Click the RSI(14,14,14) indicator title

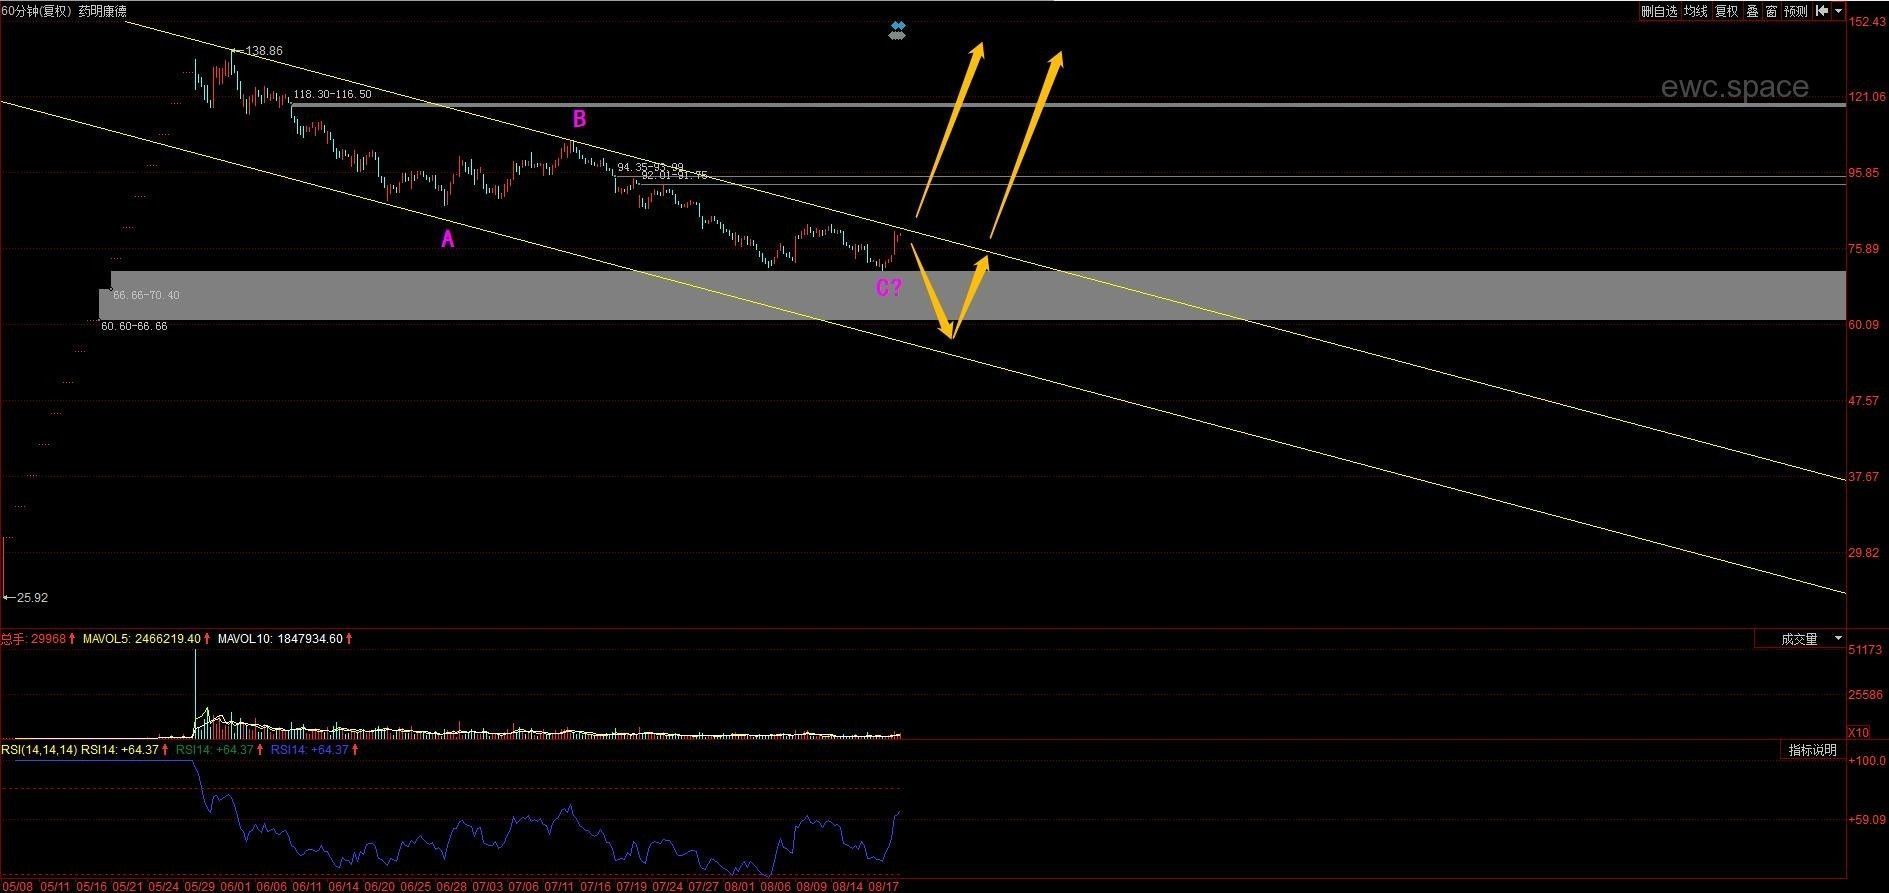click(38, 749)
